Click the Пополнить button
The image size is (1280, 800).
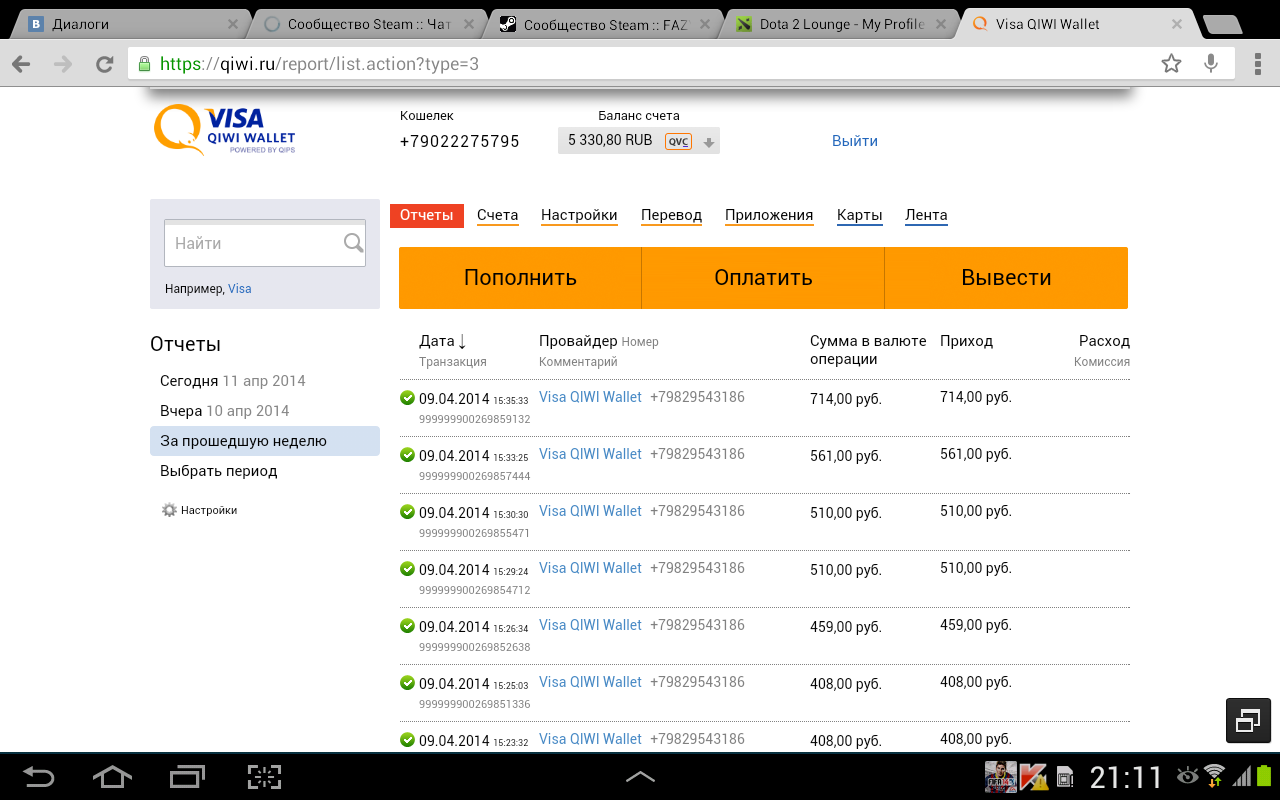tap(520, 278)
